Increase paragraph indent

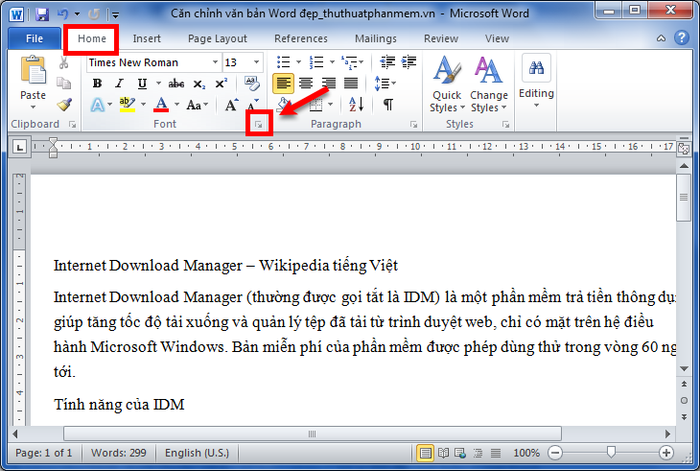click(409, 62)
